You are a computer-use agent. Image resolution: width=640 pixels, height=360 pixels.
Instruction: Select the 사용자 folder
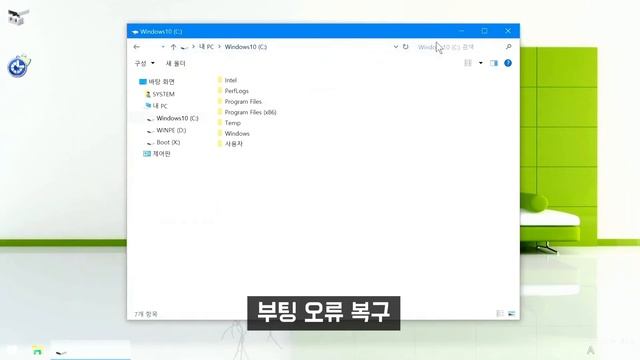(x=230, y=144)
